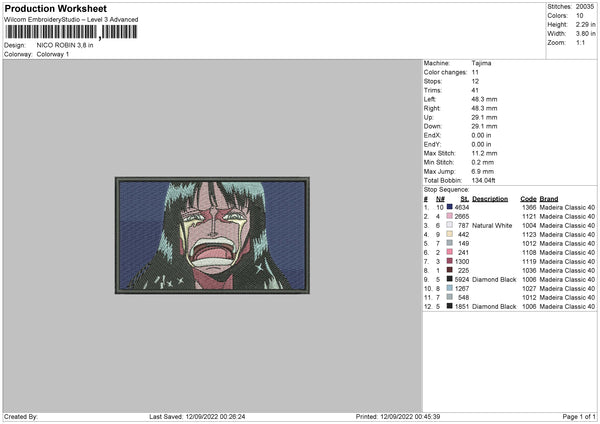This screenshot has height=424, width=600.
Task: Click the barcode under the worksheet title
Action: click(72, 32)
